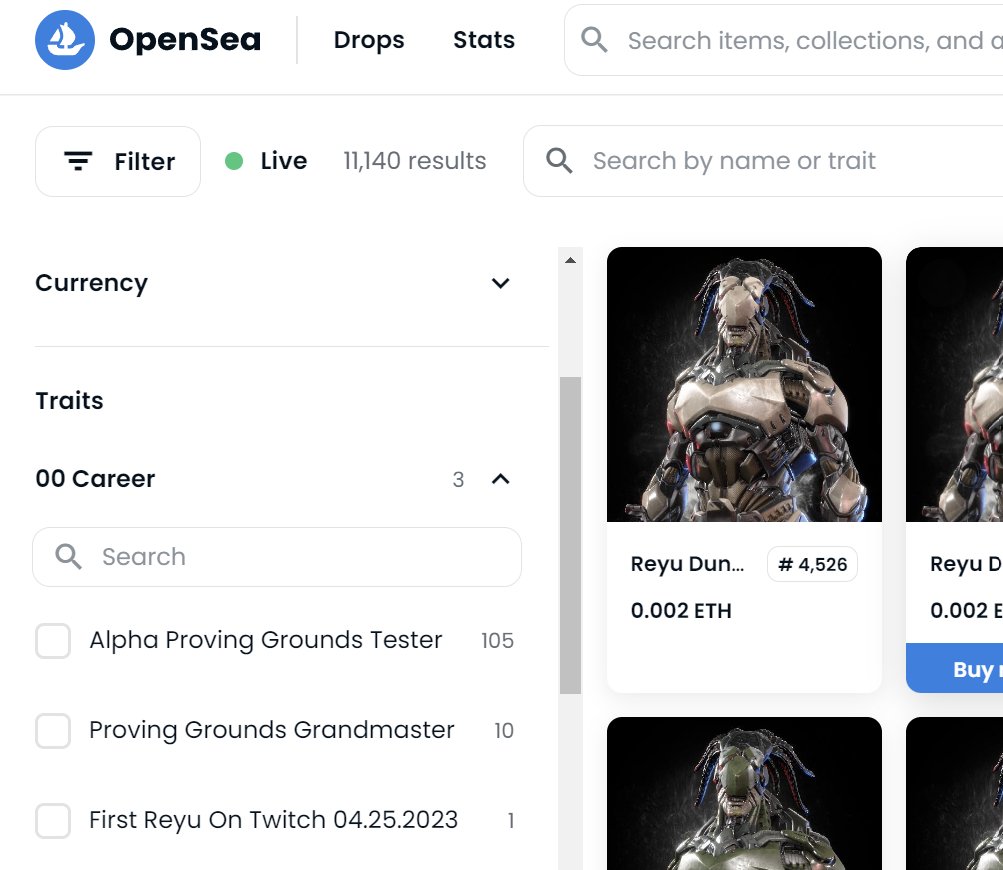Click Alpha Proving Grounds Tester label

click(x=265, y=640)
